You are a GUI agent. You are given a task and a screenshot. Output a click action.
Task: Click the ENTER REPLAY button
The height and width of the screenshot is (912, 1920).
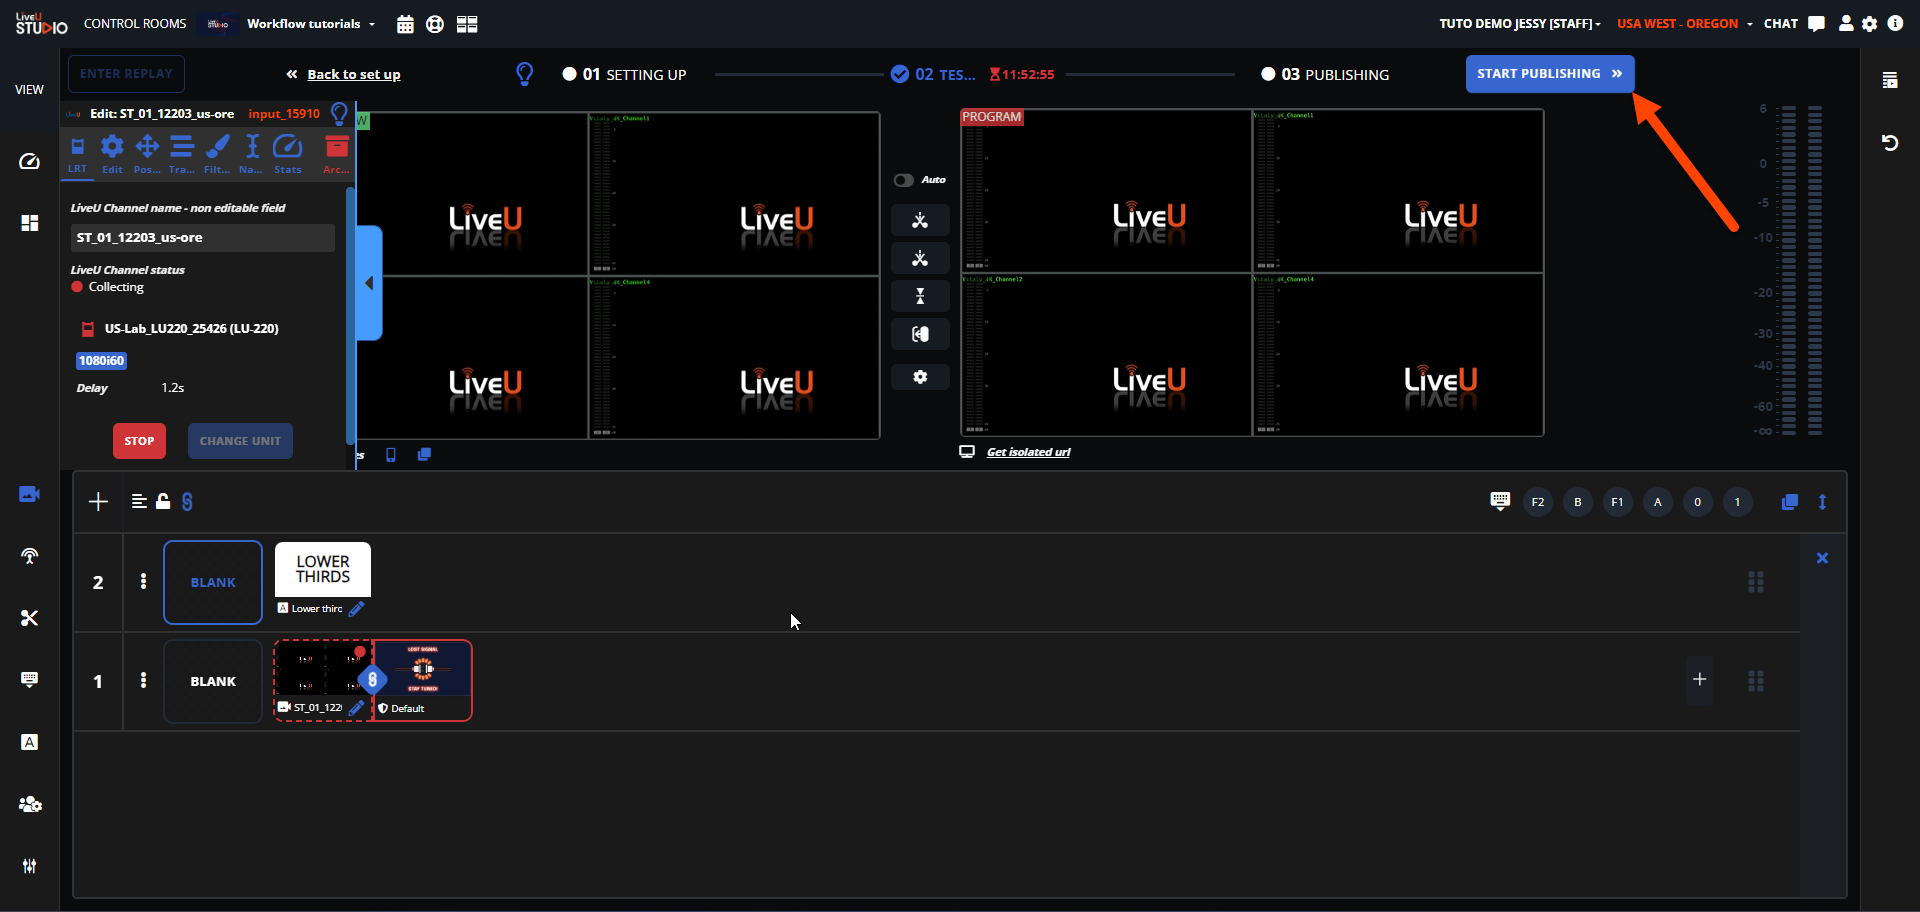point(126,74)
